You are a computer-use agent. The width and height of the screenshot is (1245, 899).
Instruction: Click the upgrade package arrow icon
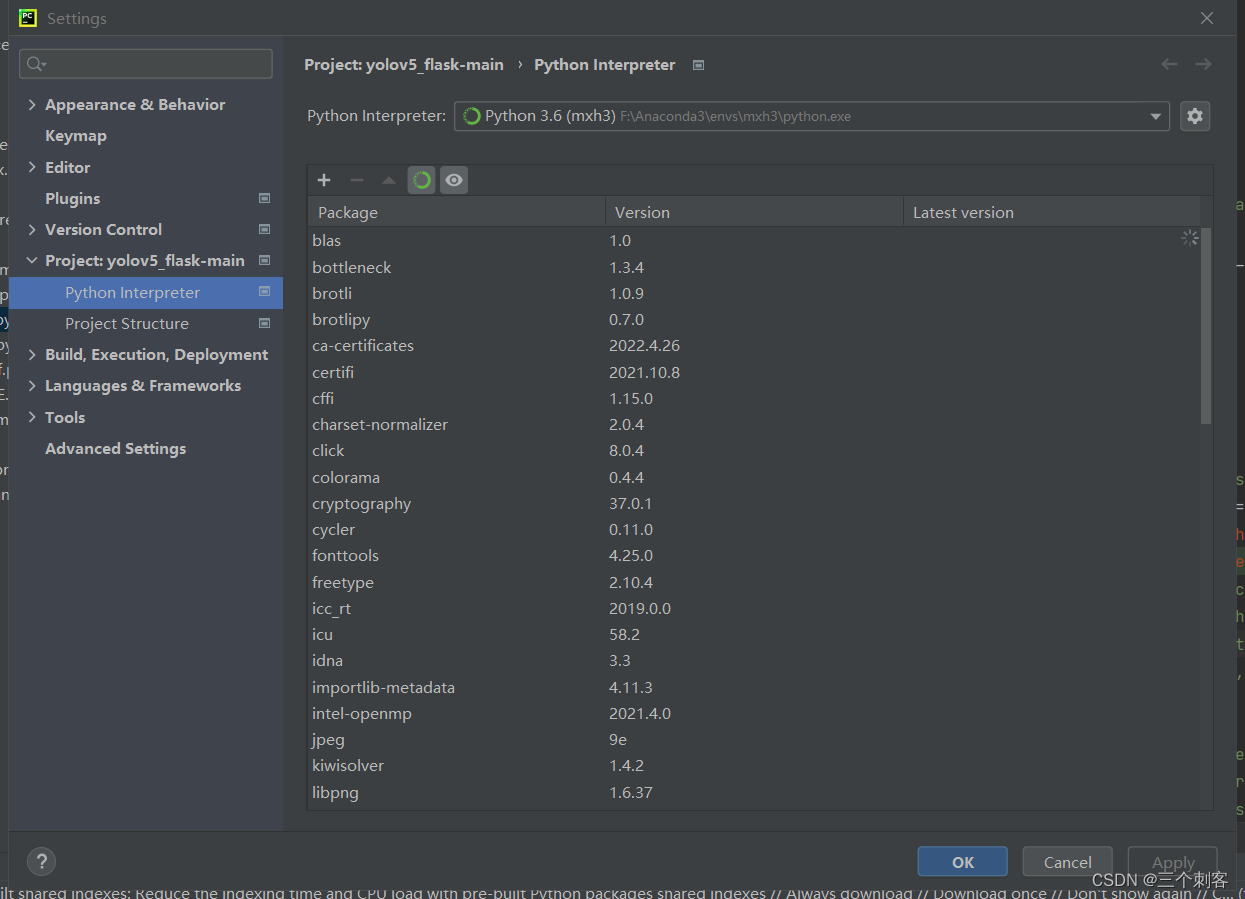pyautogui.click(x=388, y=180)
